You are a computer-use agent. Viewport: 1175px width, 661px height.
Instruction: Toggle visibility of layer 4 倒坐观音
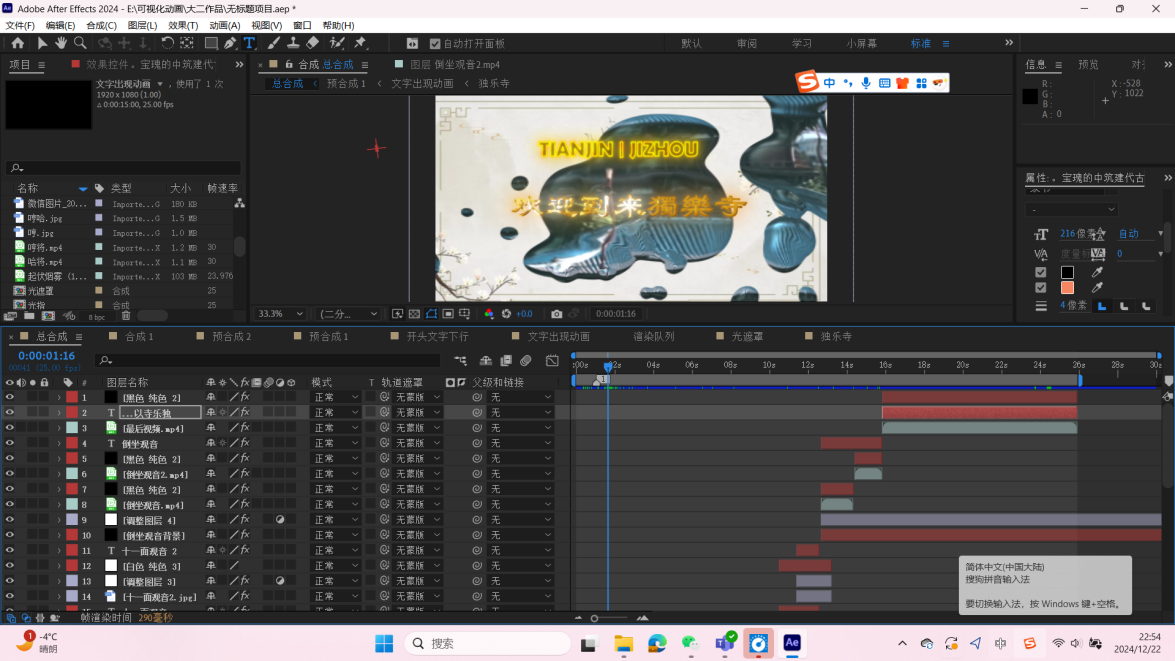[10, 443]
